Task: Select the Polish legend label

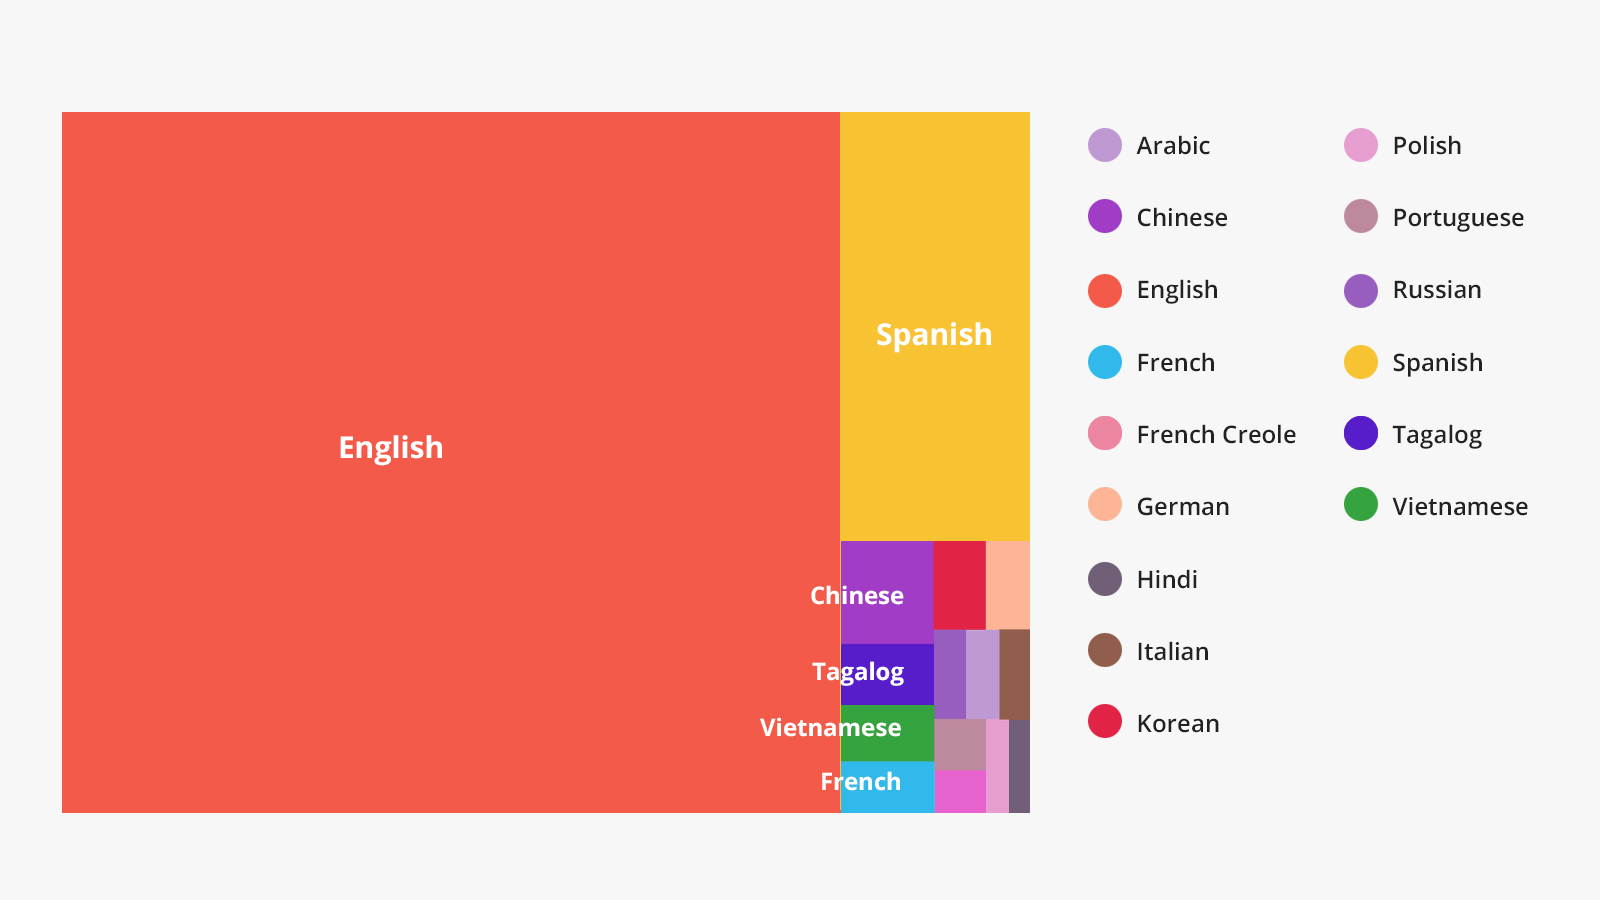Action: [x=1427, y=145]
